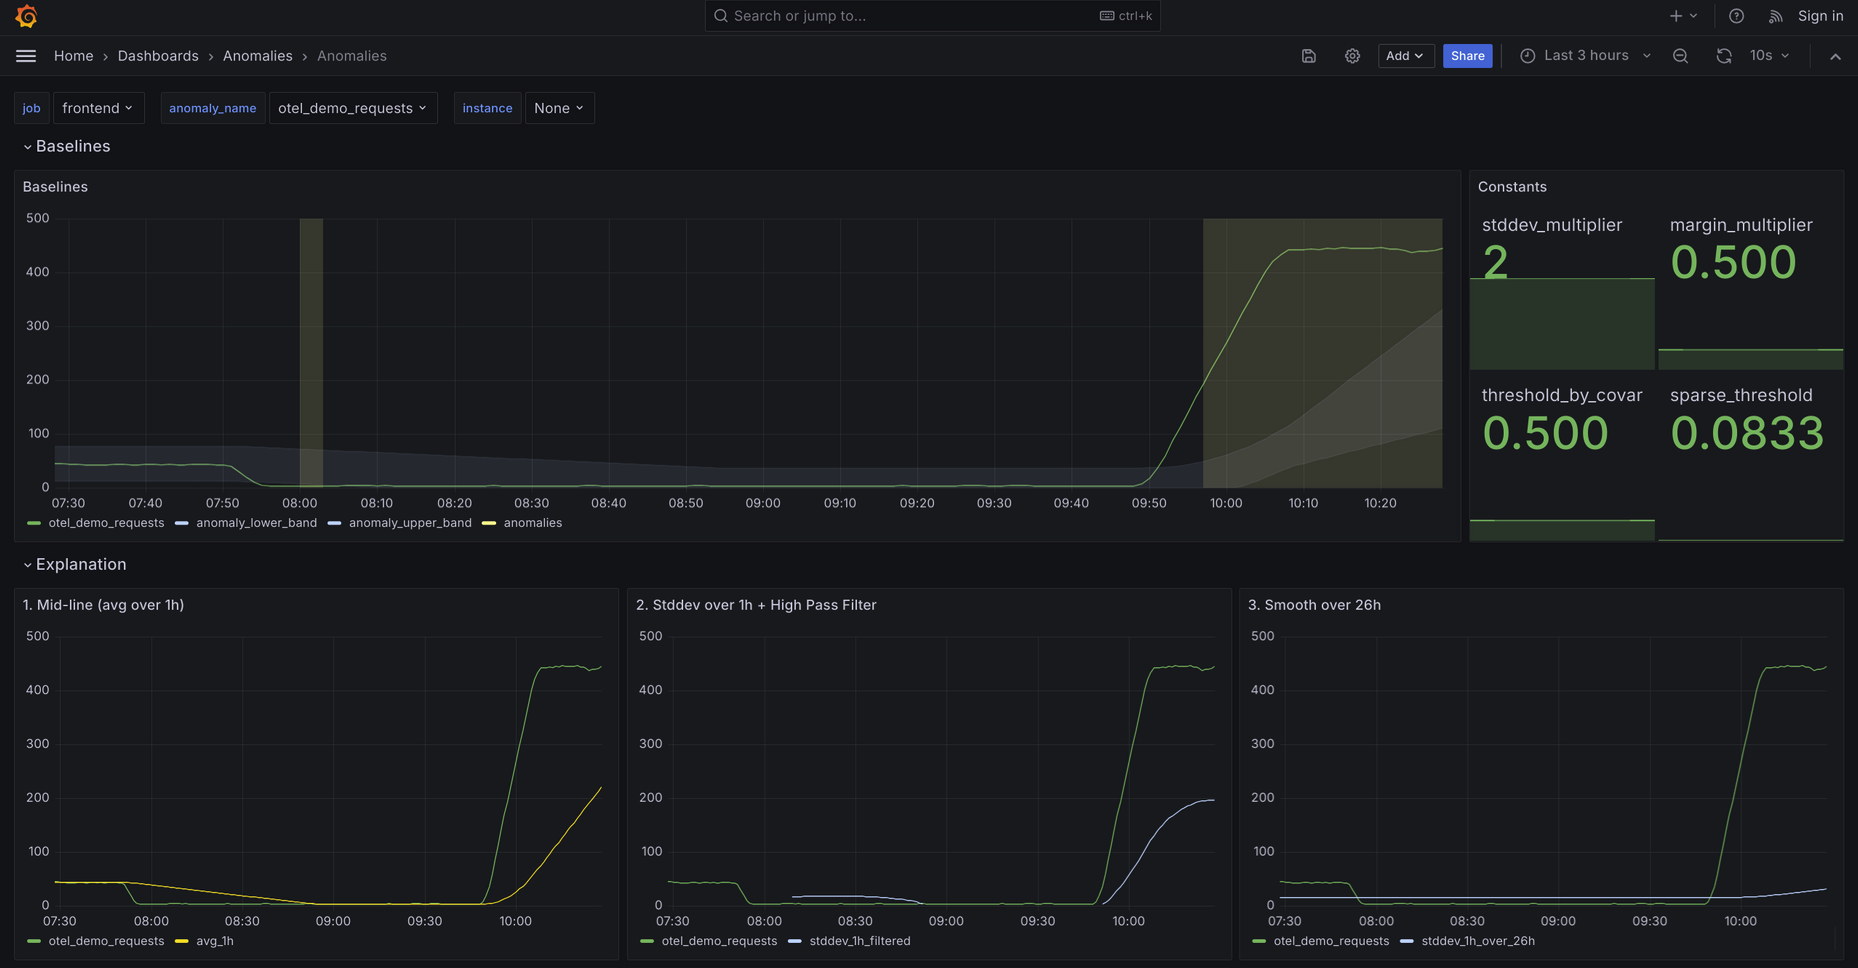Image resolution: width=1858 pixels, height=968 pixels.
Task: Collapse the Explanation row
Action: pos(80,564)
